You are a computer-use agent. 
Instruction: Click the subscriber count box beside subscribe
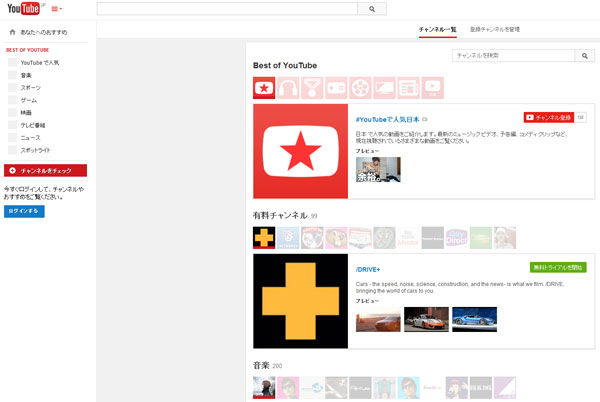click(x=580, y=117)
